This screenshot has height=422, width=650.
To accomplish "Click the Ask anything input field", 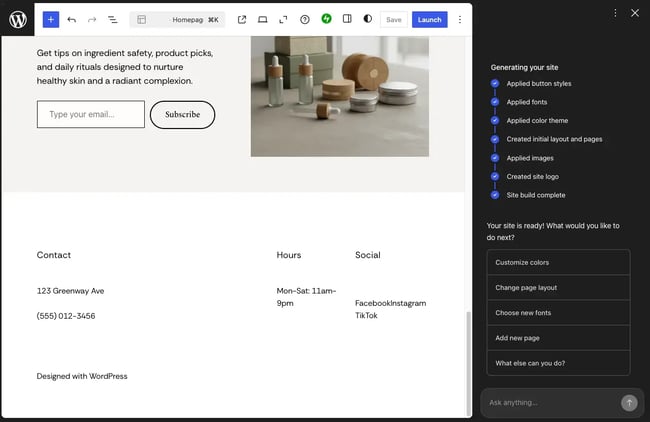I will pos(551,403).
